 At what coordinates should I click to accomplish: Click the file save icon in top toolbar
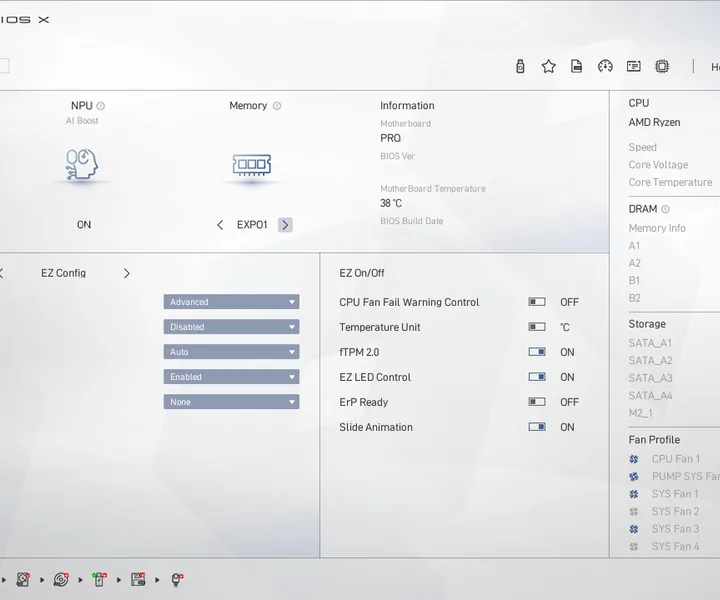click(576, 67)
